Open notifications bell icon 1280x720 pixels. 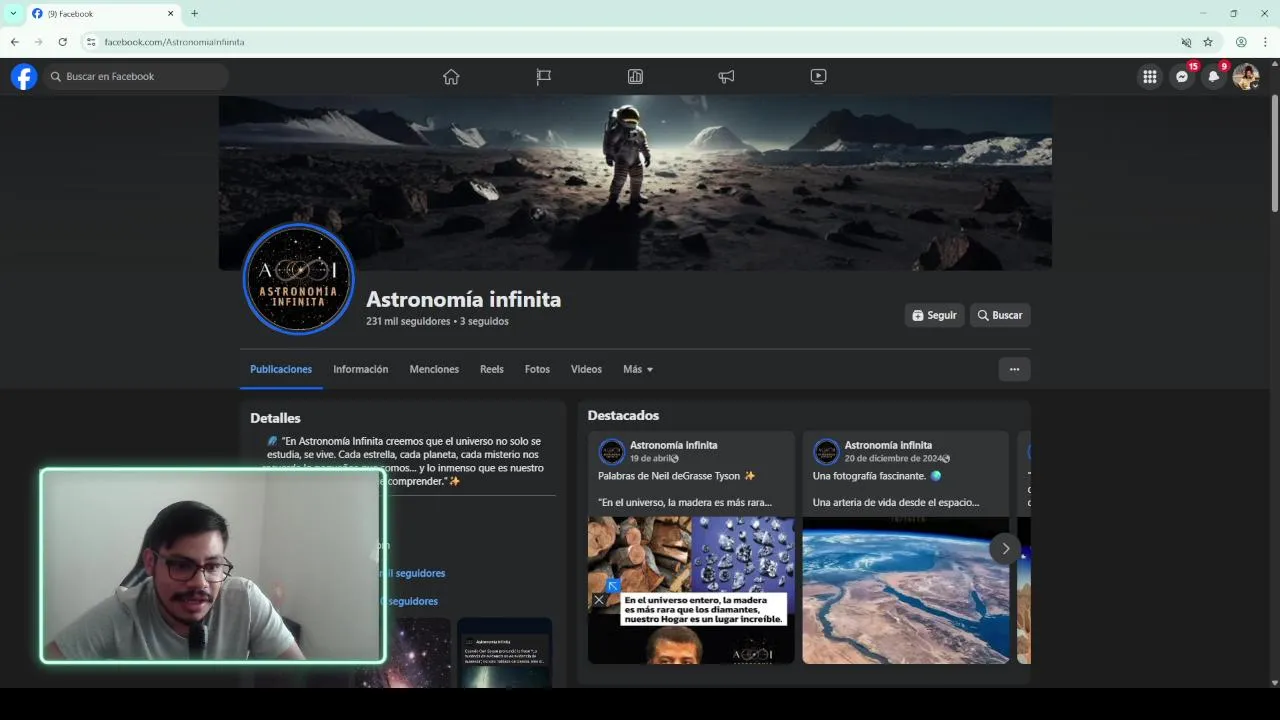(1214, 76)
